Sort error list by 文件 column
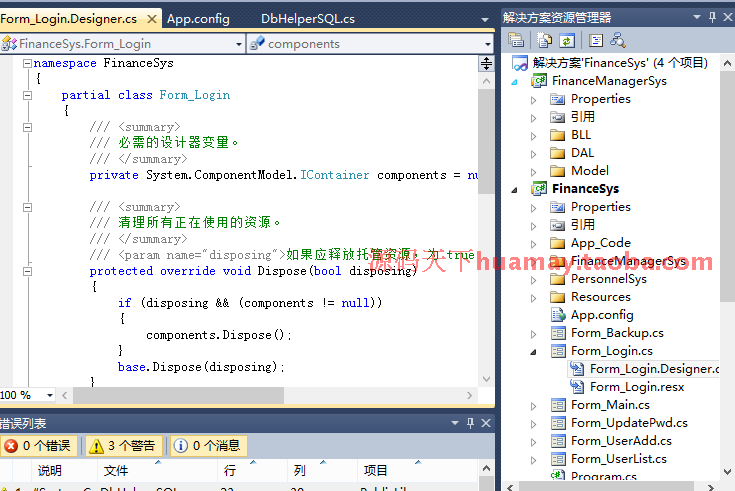The height and width of the screenshot is (491, 735). tap(157, 470)
